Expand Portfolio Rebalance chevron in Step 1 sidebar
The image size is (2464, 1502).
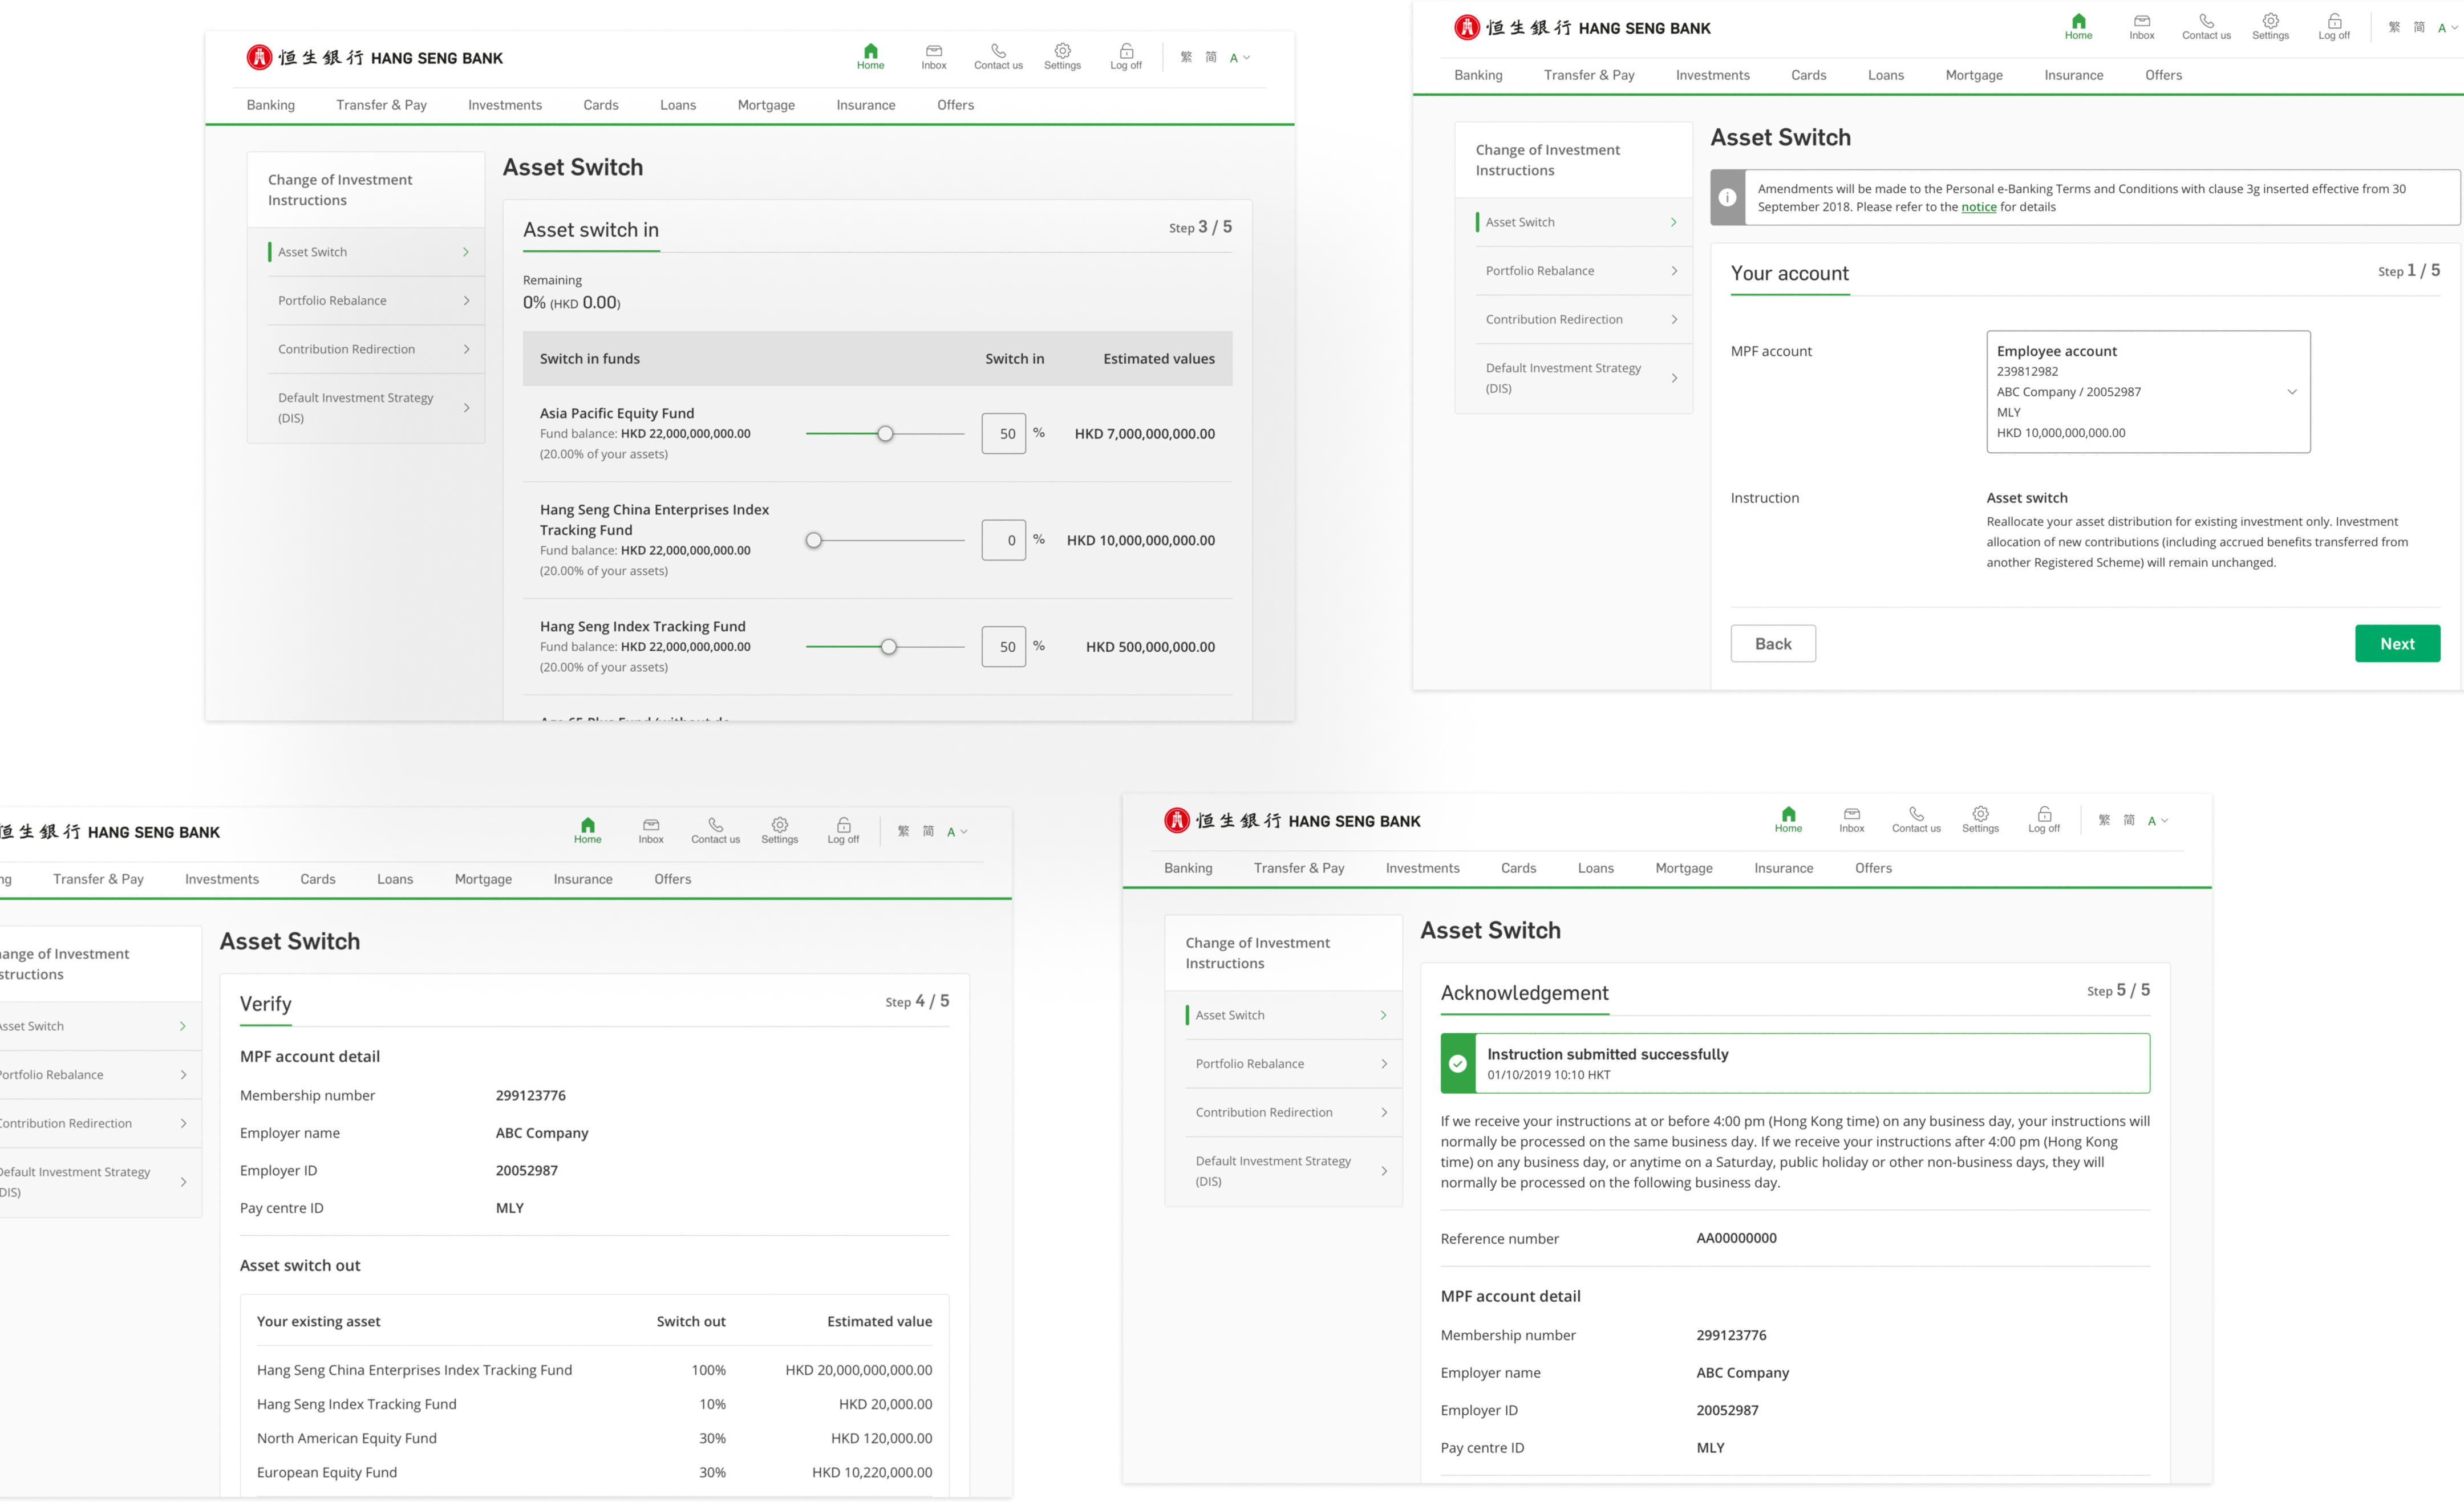click(x=1674, y=271)
